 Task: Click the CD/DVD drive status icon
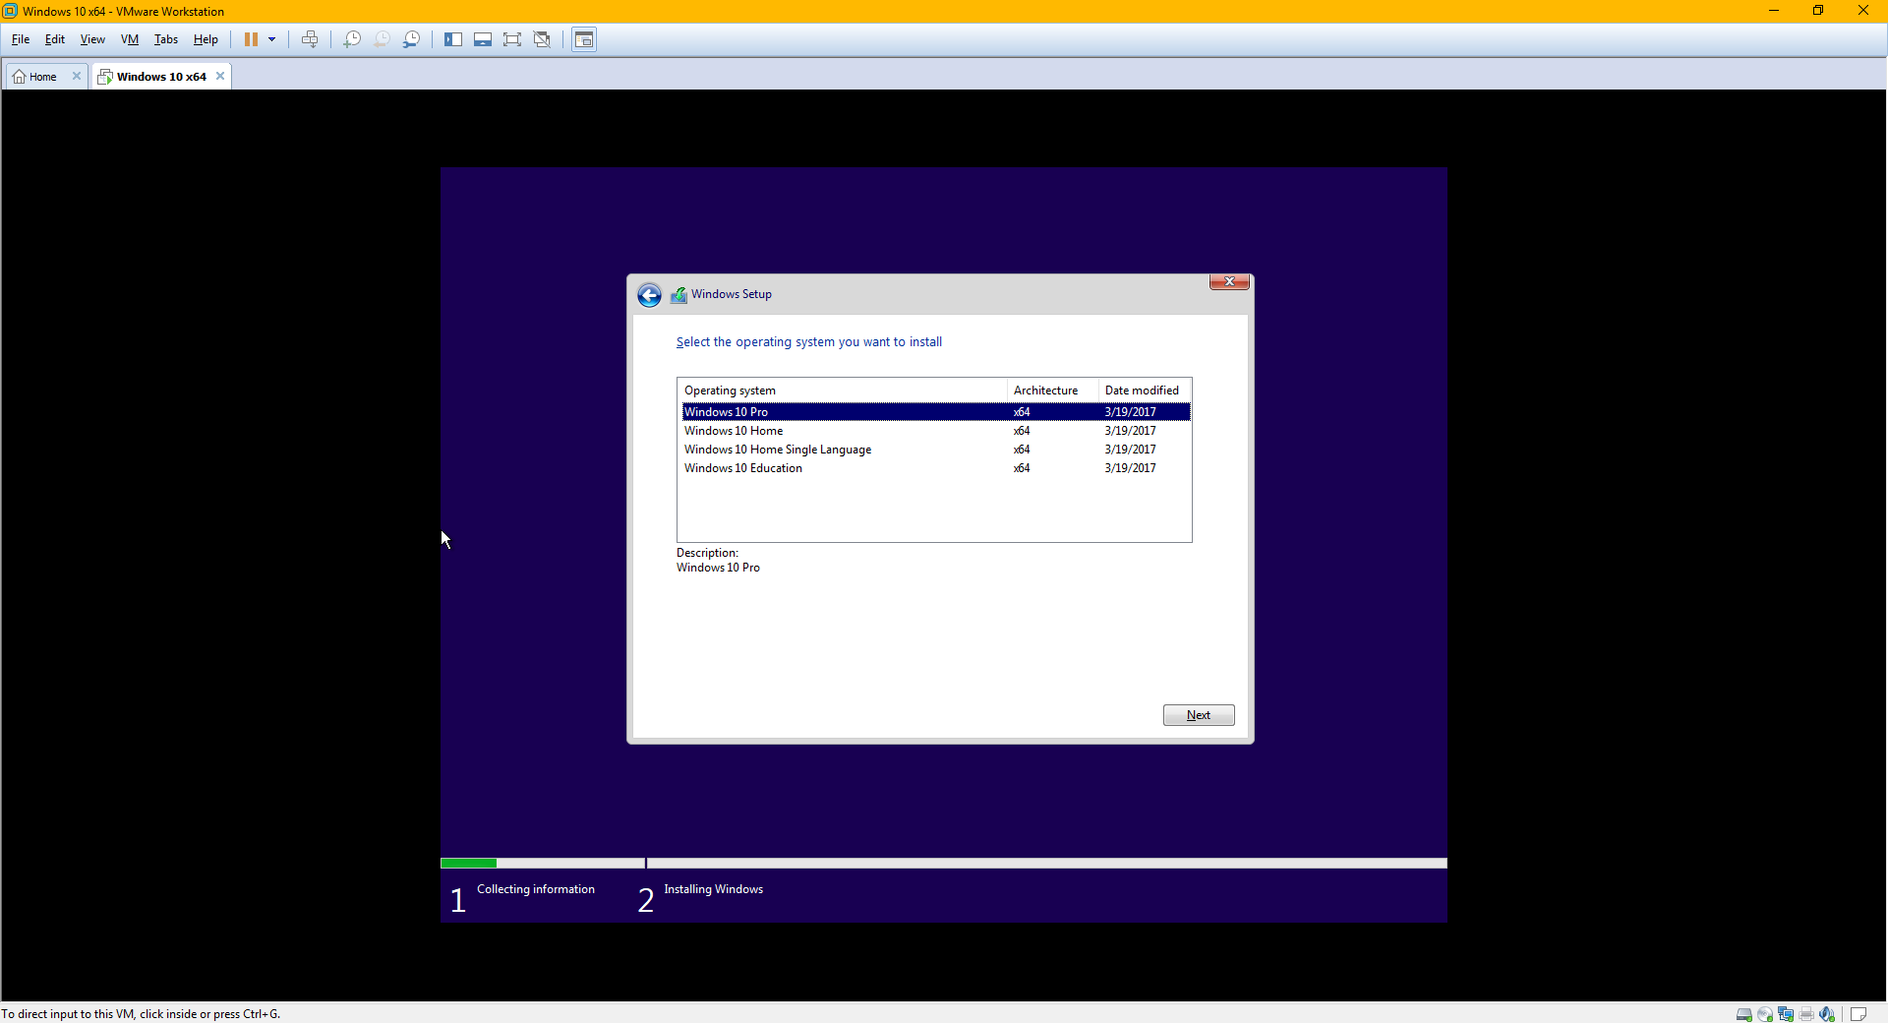1765,1014
